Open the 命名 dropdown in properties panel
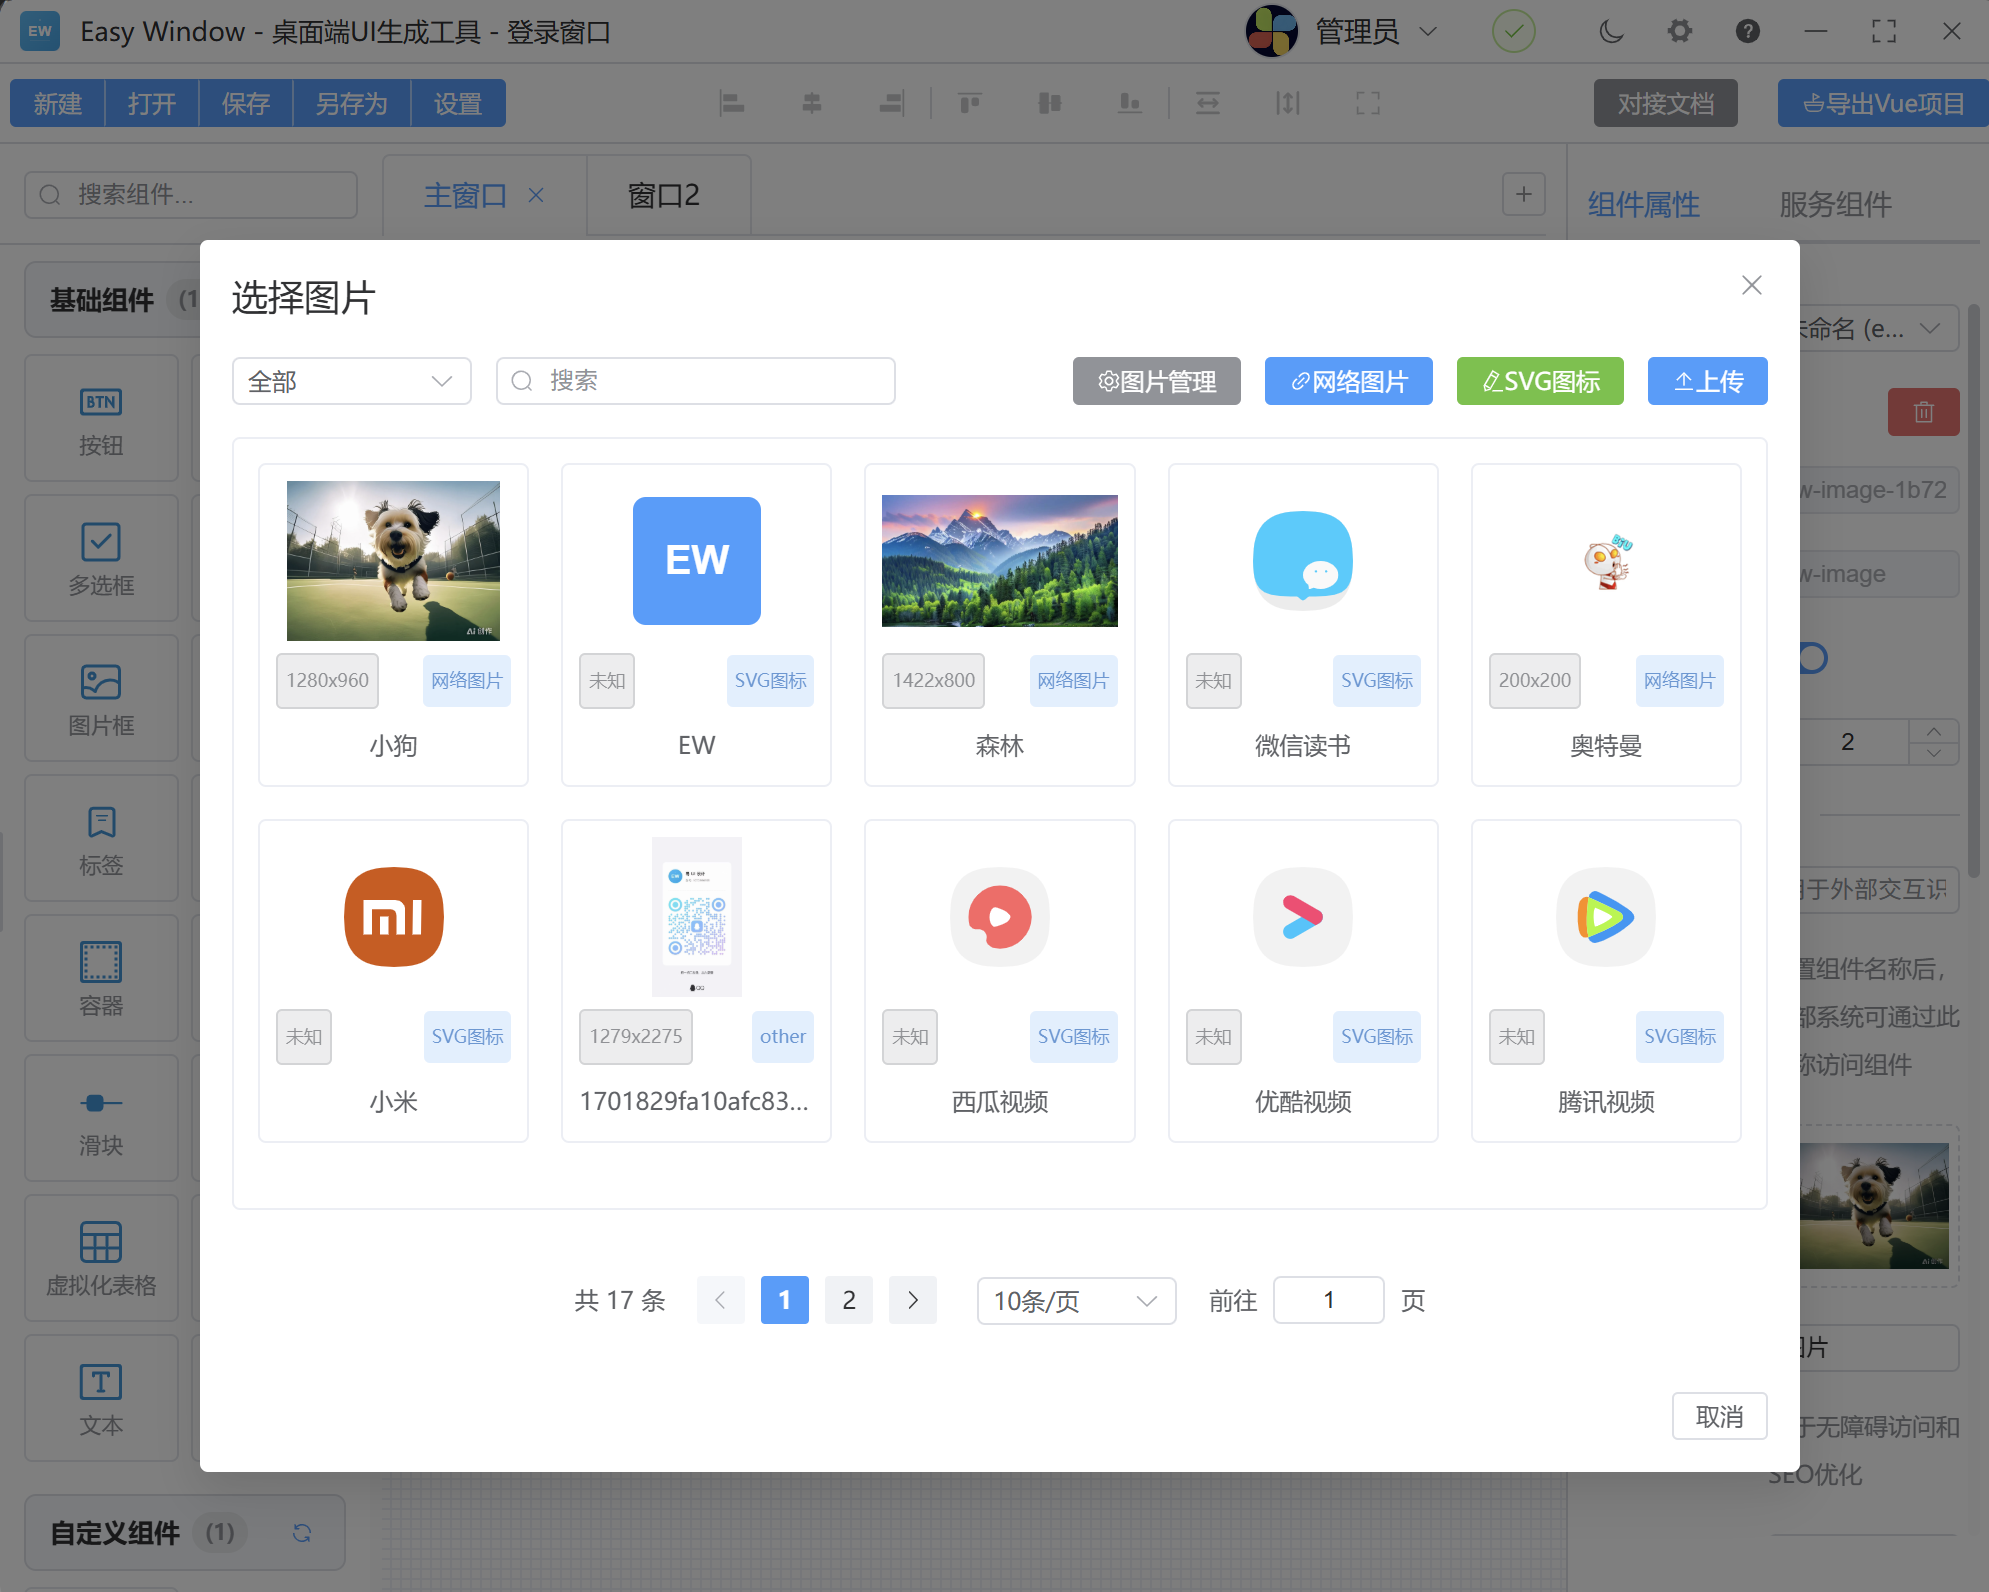Image resolution: width=1989 pixels, height=1592 pixels. click(x=1878, y=328)
